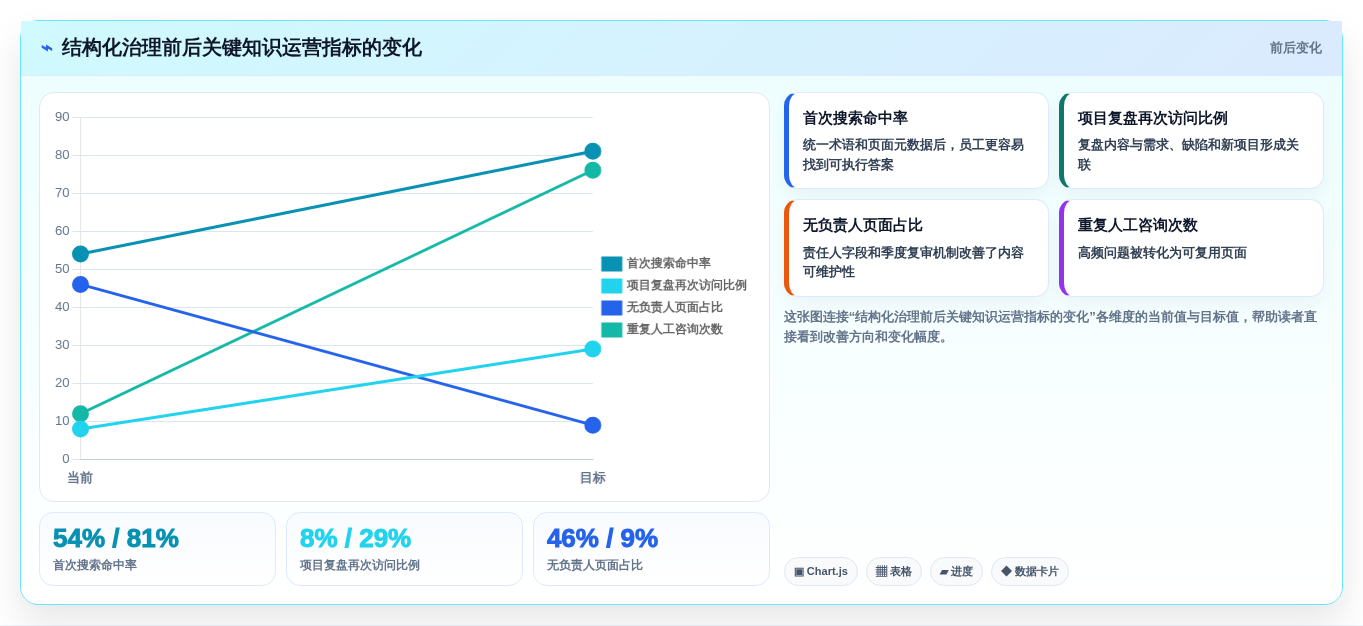Click the 项目复盘再次访问比例 legend label

(687, 286)
